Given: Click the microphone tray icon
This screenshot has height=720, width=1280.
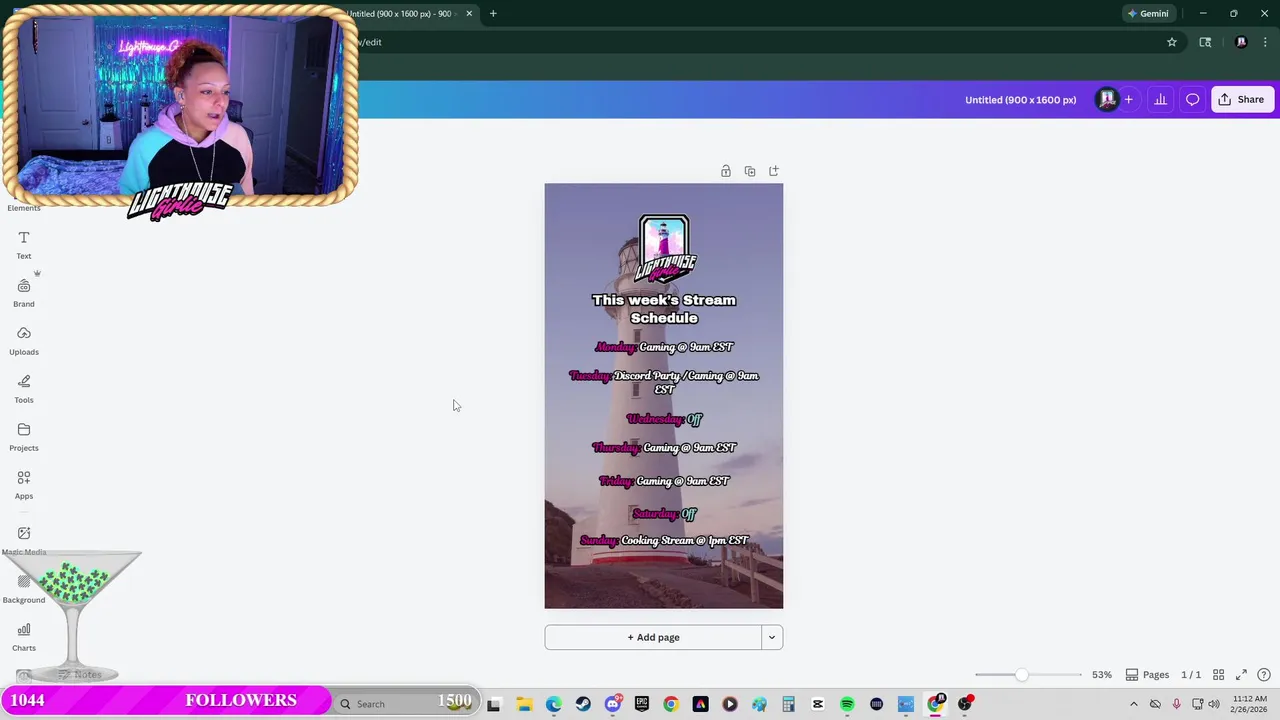Looking at the screenshot, I should click(1176, 704).
